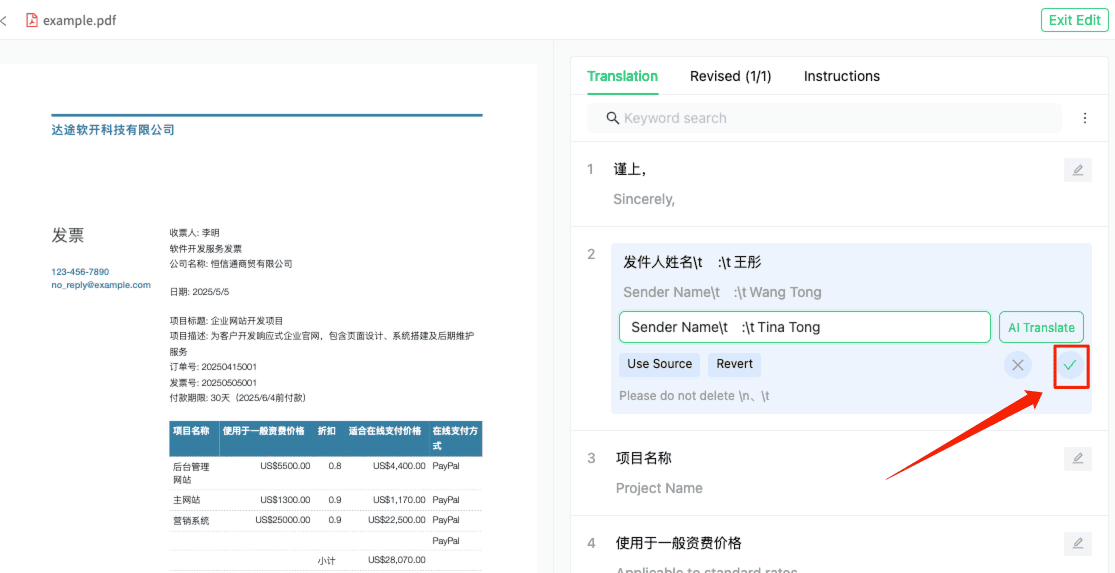Open the three-dot more options menu
Image resolution: width=1115 pixels, height=573 pixels.
1085,118
